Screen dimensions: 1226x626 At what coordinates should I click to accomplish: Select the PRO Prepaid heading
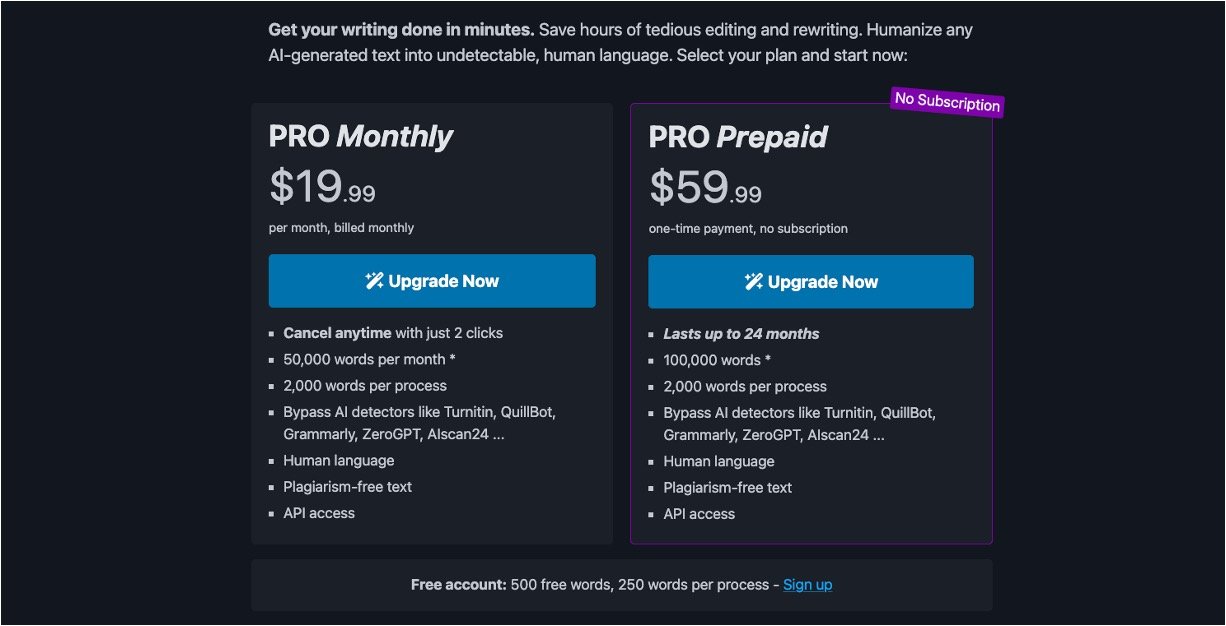coord(738,137)
